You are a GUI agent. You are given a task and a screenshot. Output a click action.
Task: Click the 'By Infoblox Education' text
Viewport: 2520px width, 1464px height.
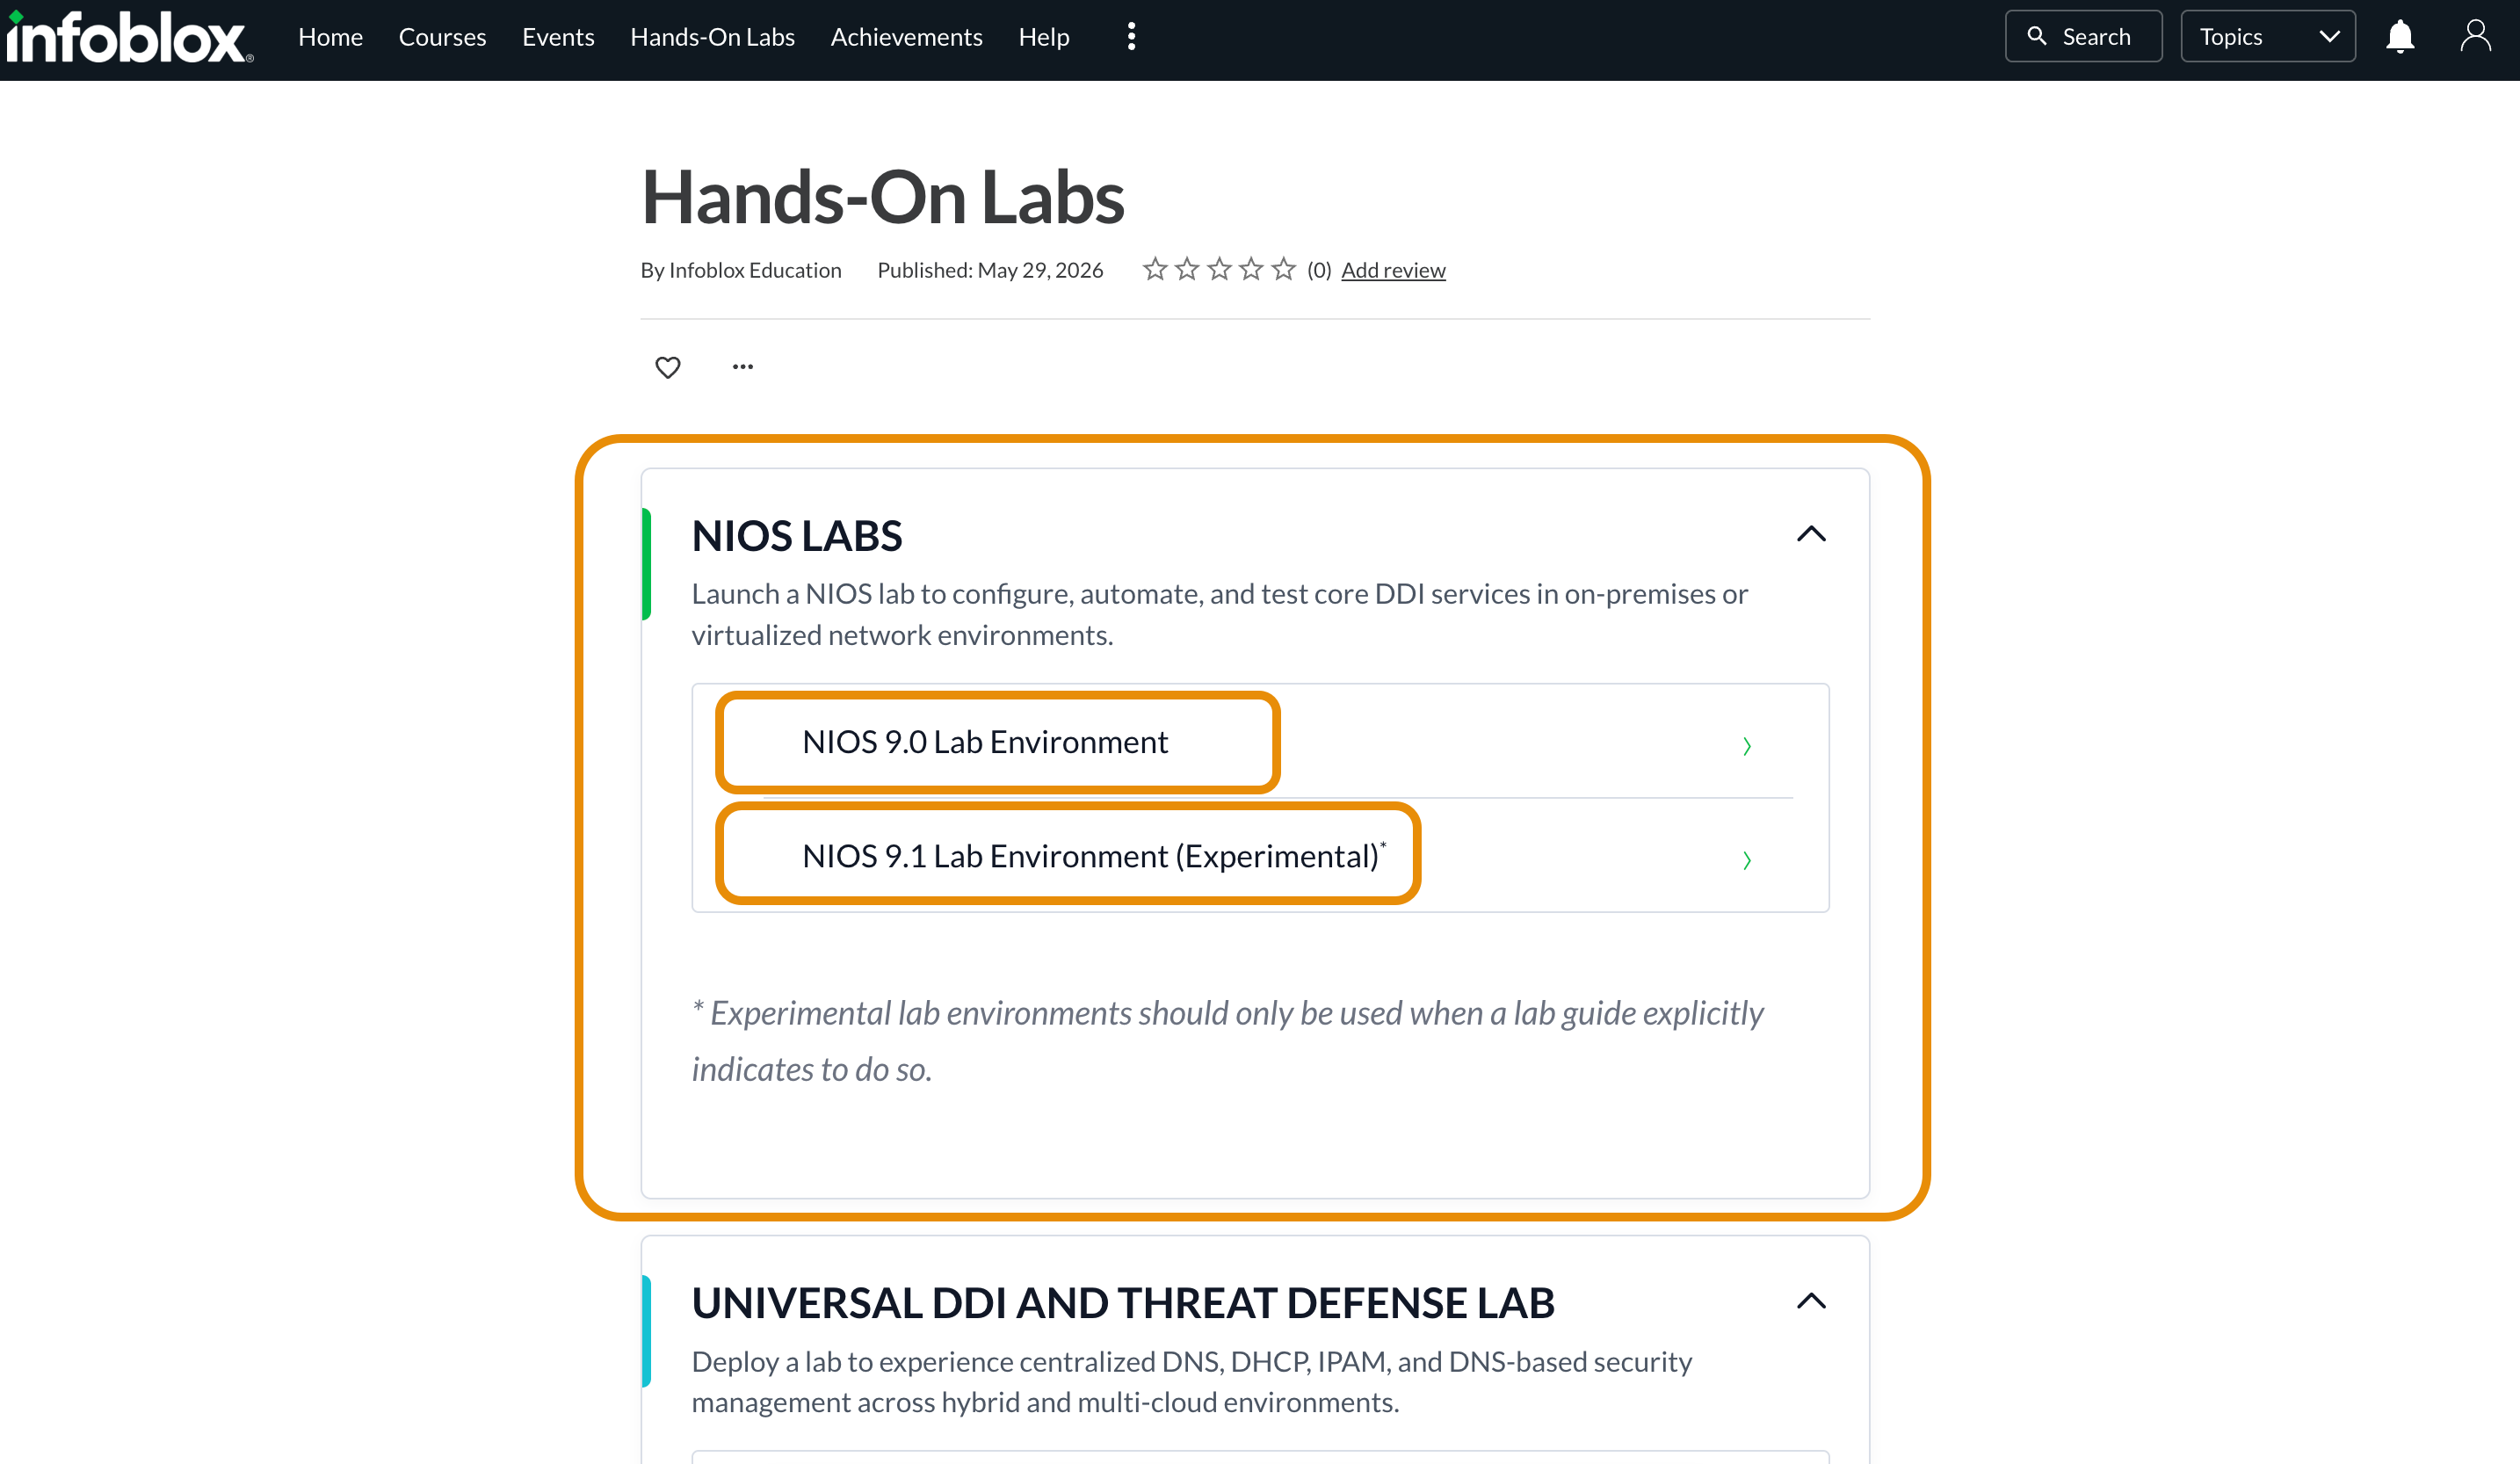point(741,270)
